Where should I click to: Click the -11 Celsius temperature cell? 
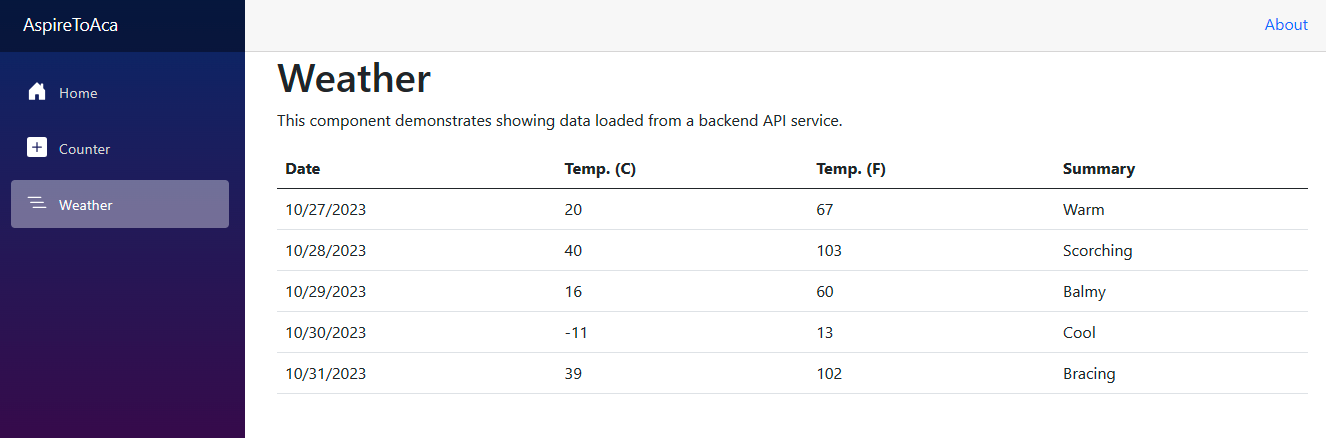(x=576, y=333)
